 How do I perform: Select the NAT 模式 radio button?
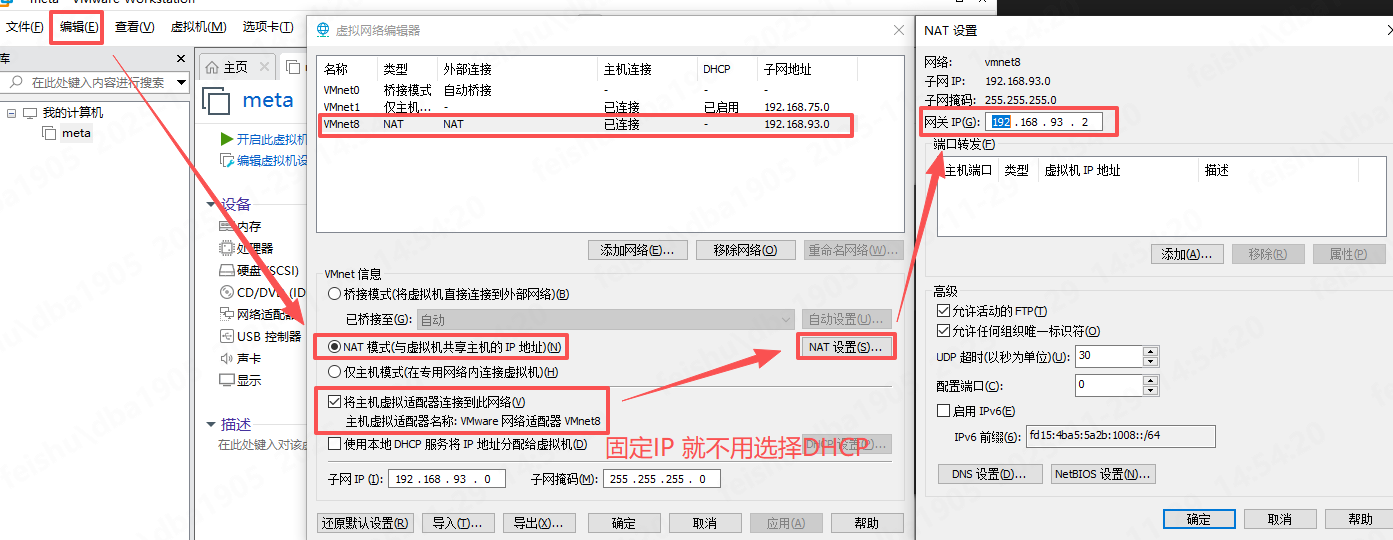tap(334, 347)
